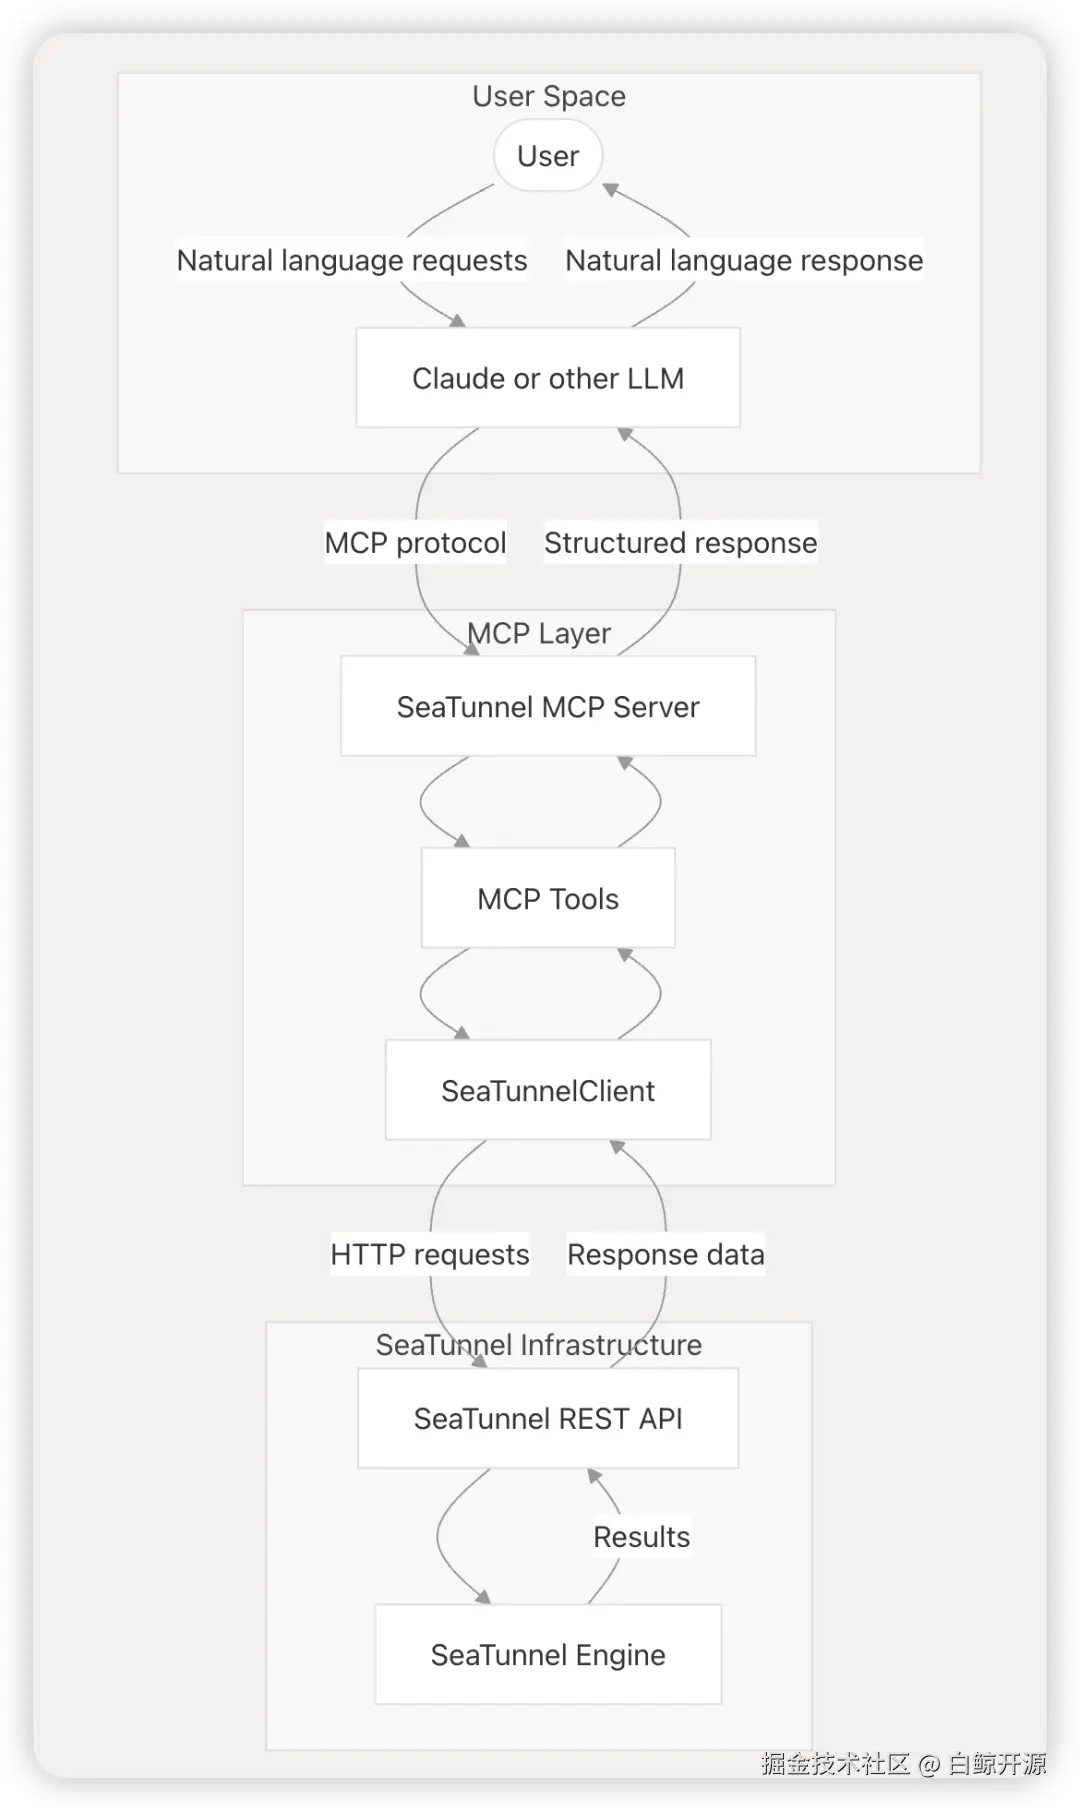1080x1811 pixels.
Task: Click the HTTP requests edge label
Action: [x=430, y=1254]
